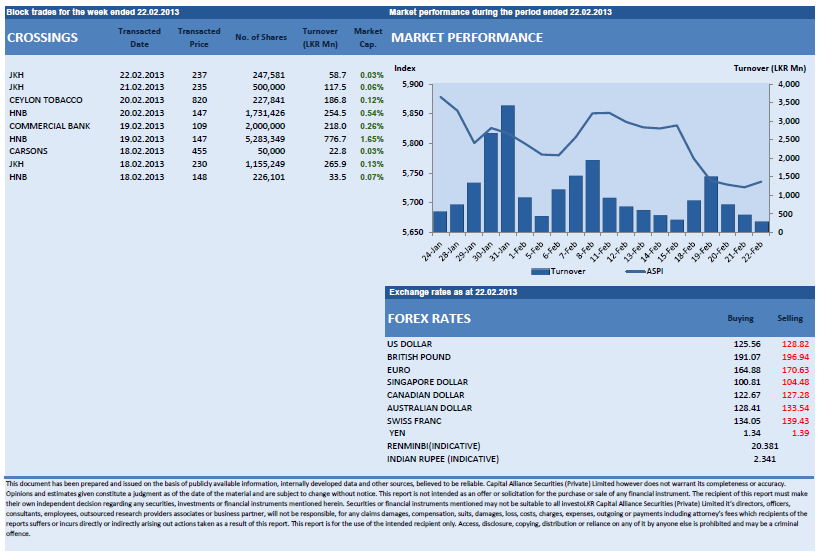Select the COMMERCIAL BANK row name
The width and height of the screenshot is (820, 558).
50,126
